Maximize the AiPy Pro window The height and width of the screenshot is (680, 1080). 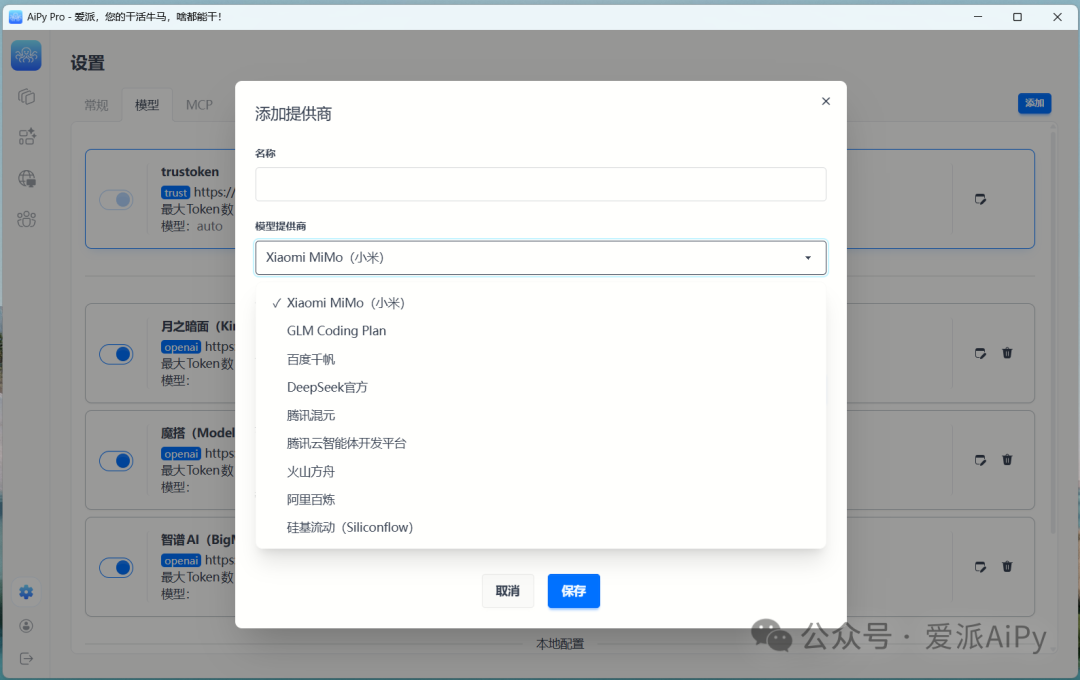(x=1017, y=17)
